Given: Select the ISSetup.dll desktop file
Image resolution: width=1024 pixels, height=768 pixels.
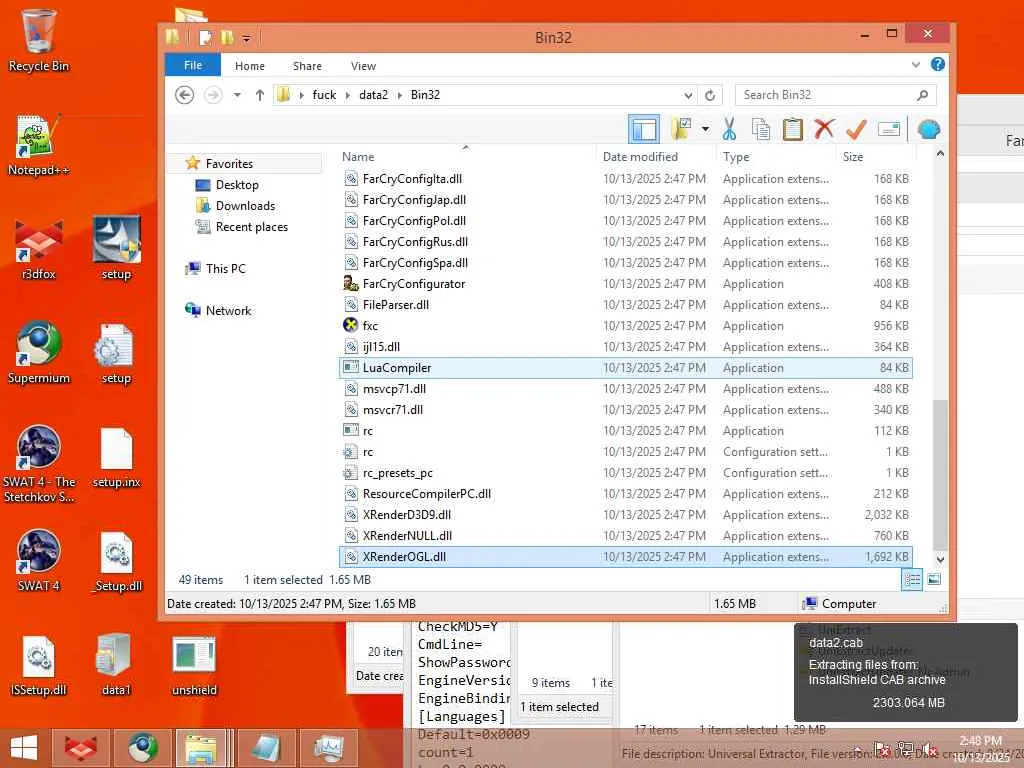Looking at the screenshot, I should coord(39,665).
